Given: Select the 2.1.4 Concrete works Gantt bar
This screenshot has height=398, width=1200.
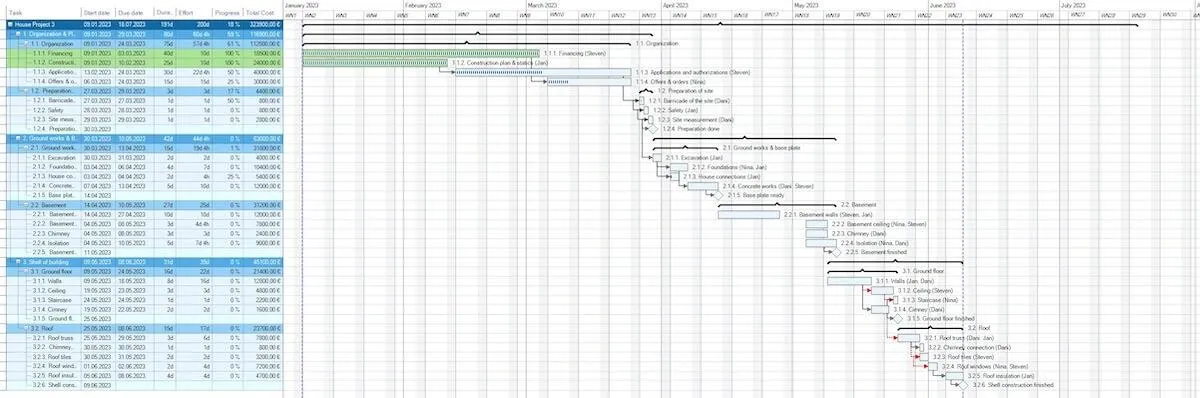Looking at the screenshot, I should [704, 186].
